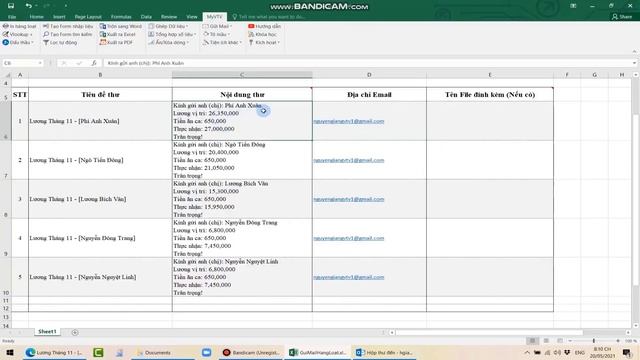
Task: Click the MyVTV ribbon tab
Action: [215, 17]
